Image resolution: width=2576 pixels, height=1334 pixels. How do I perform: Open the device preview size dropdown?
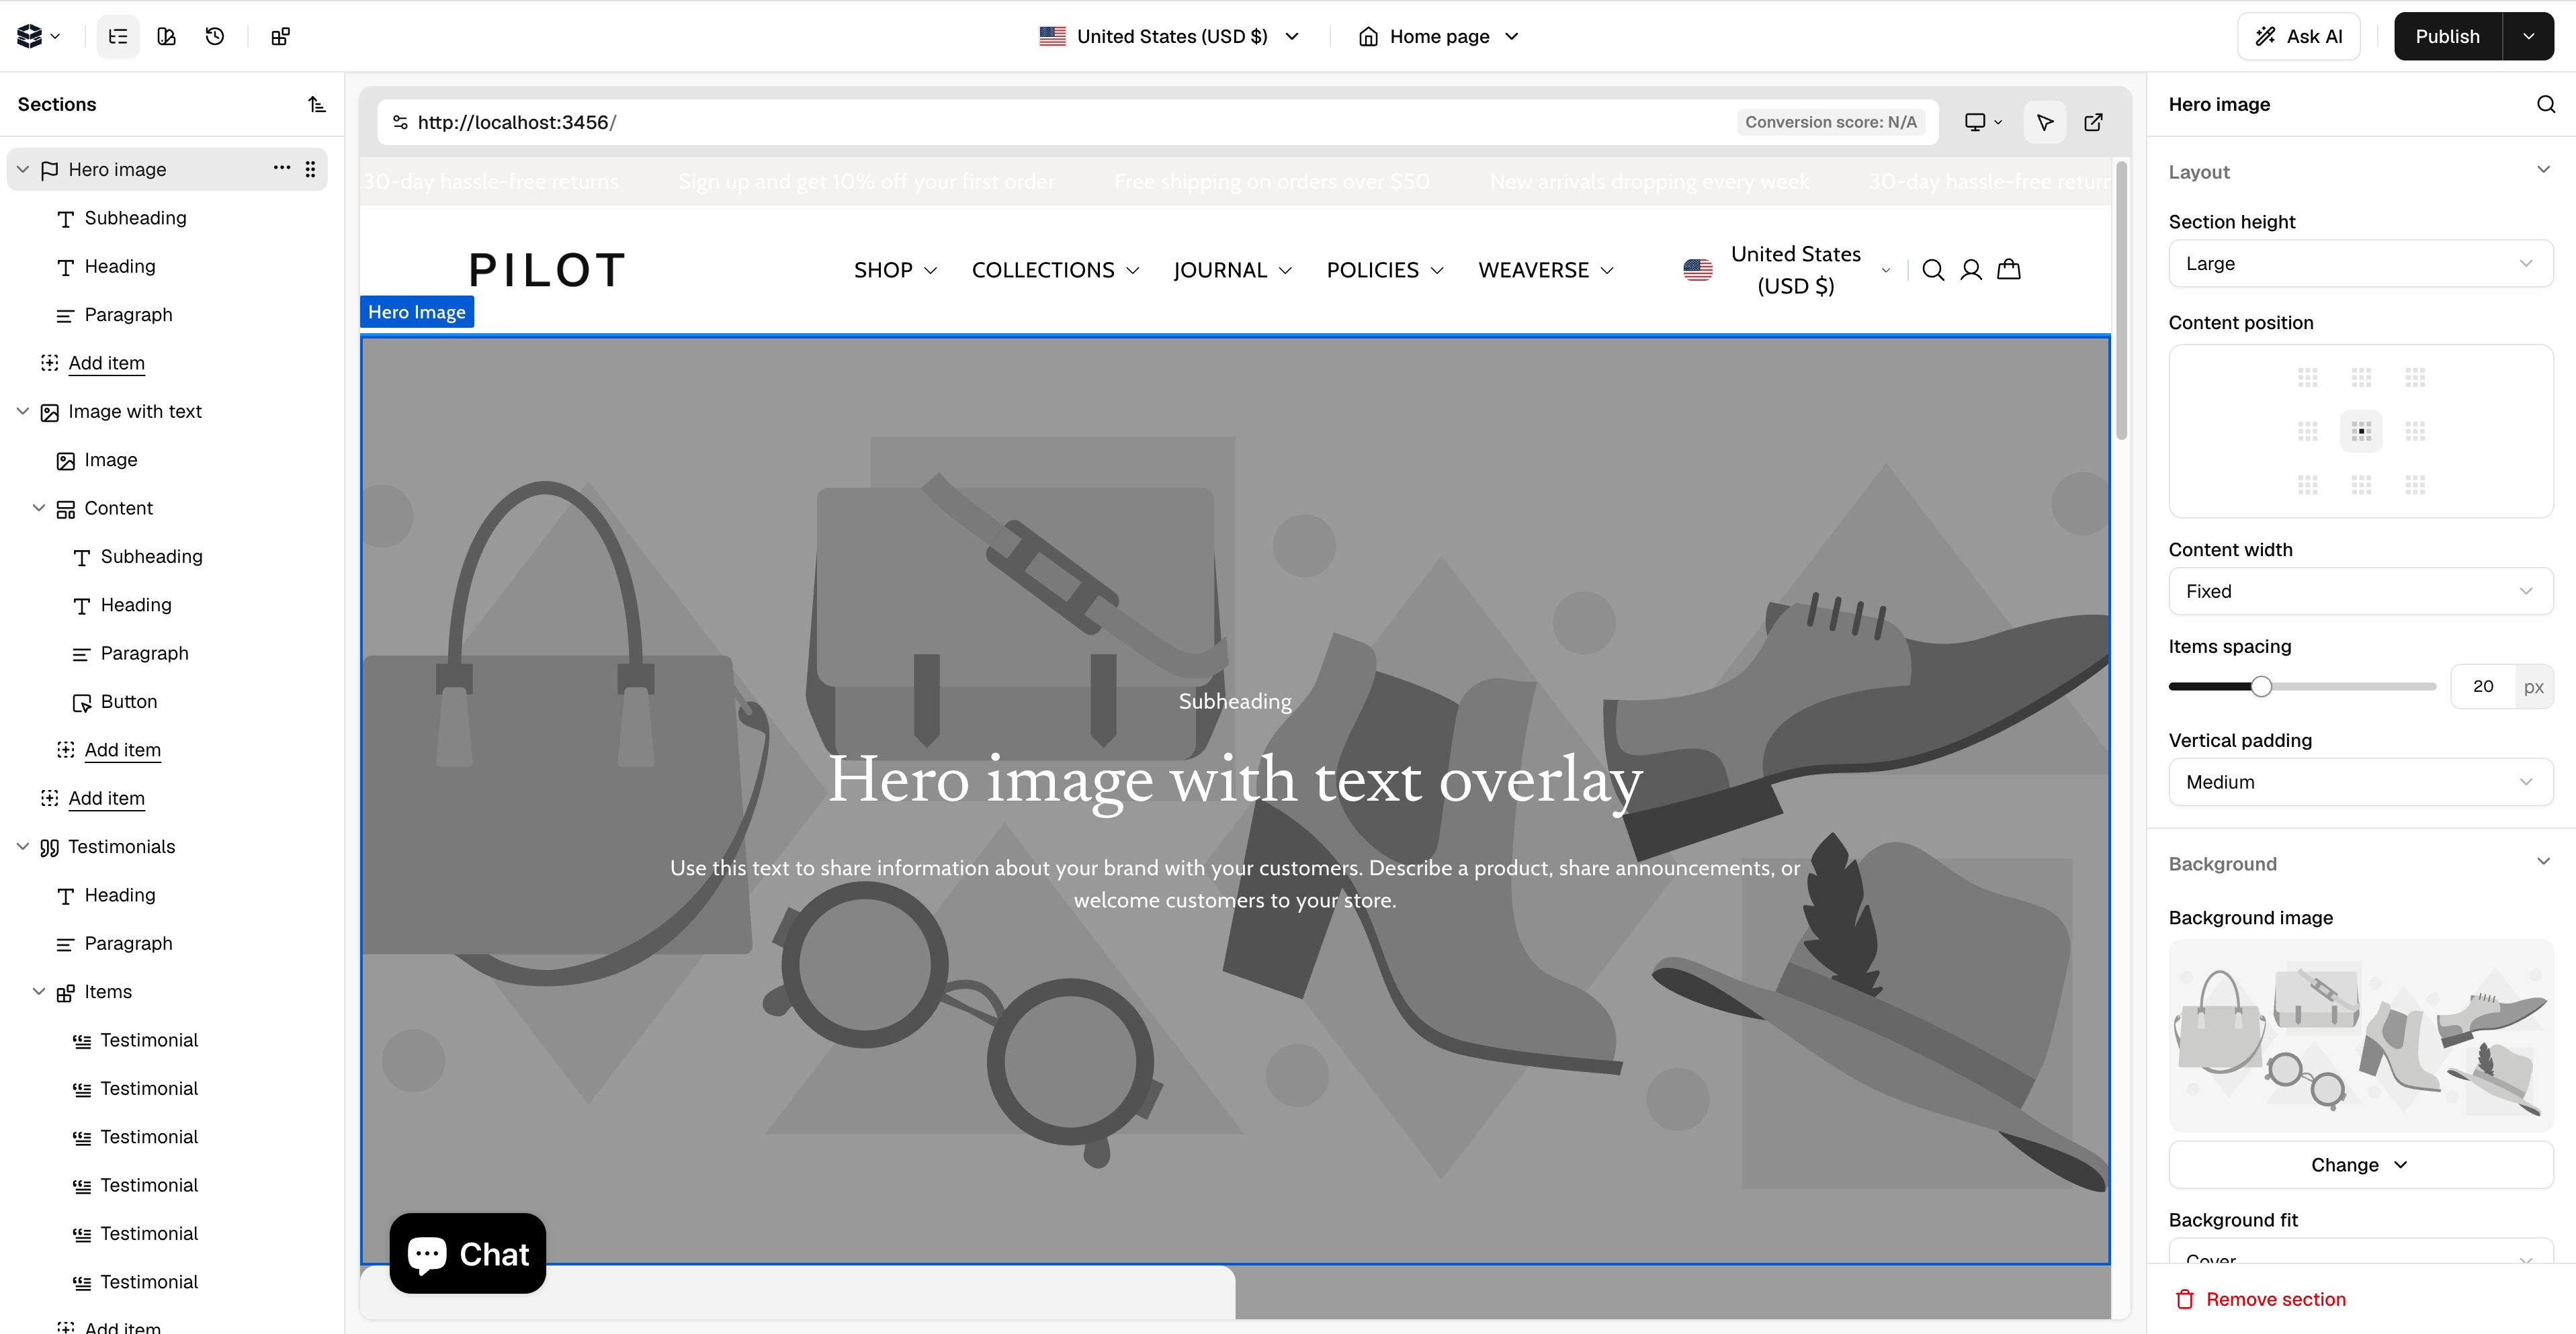click(x=1983, y=122)
